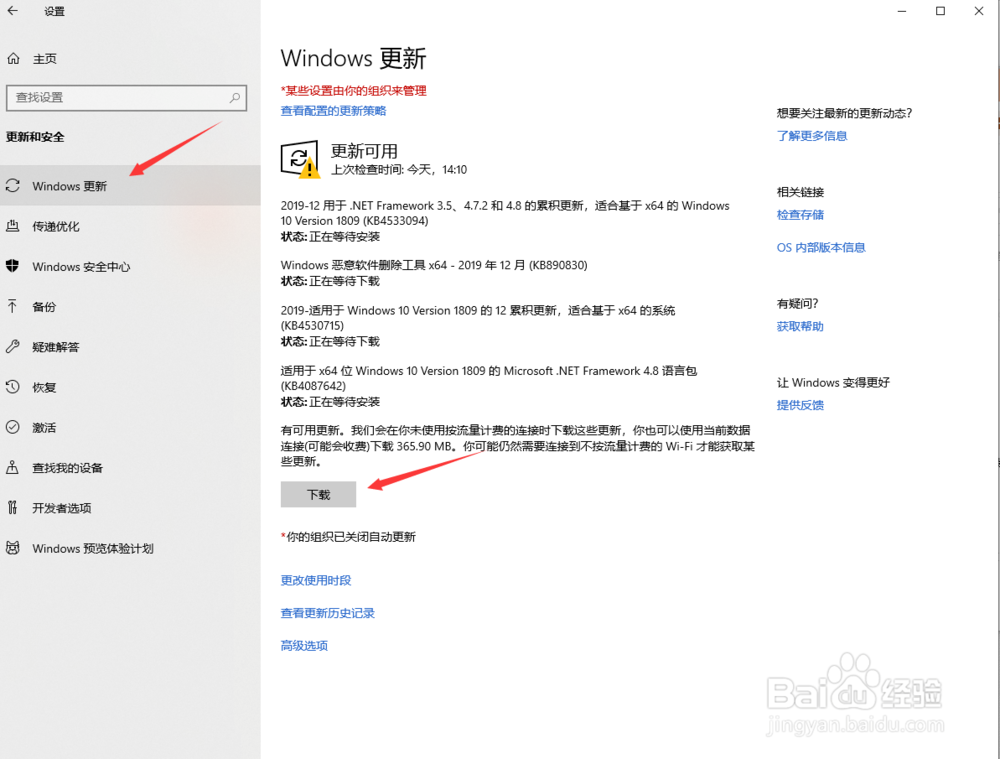The height and width of the screenshot is (759, 1000).
Task: Click inside the 查找设置 search box
Action: coord(120,97)
